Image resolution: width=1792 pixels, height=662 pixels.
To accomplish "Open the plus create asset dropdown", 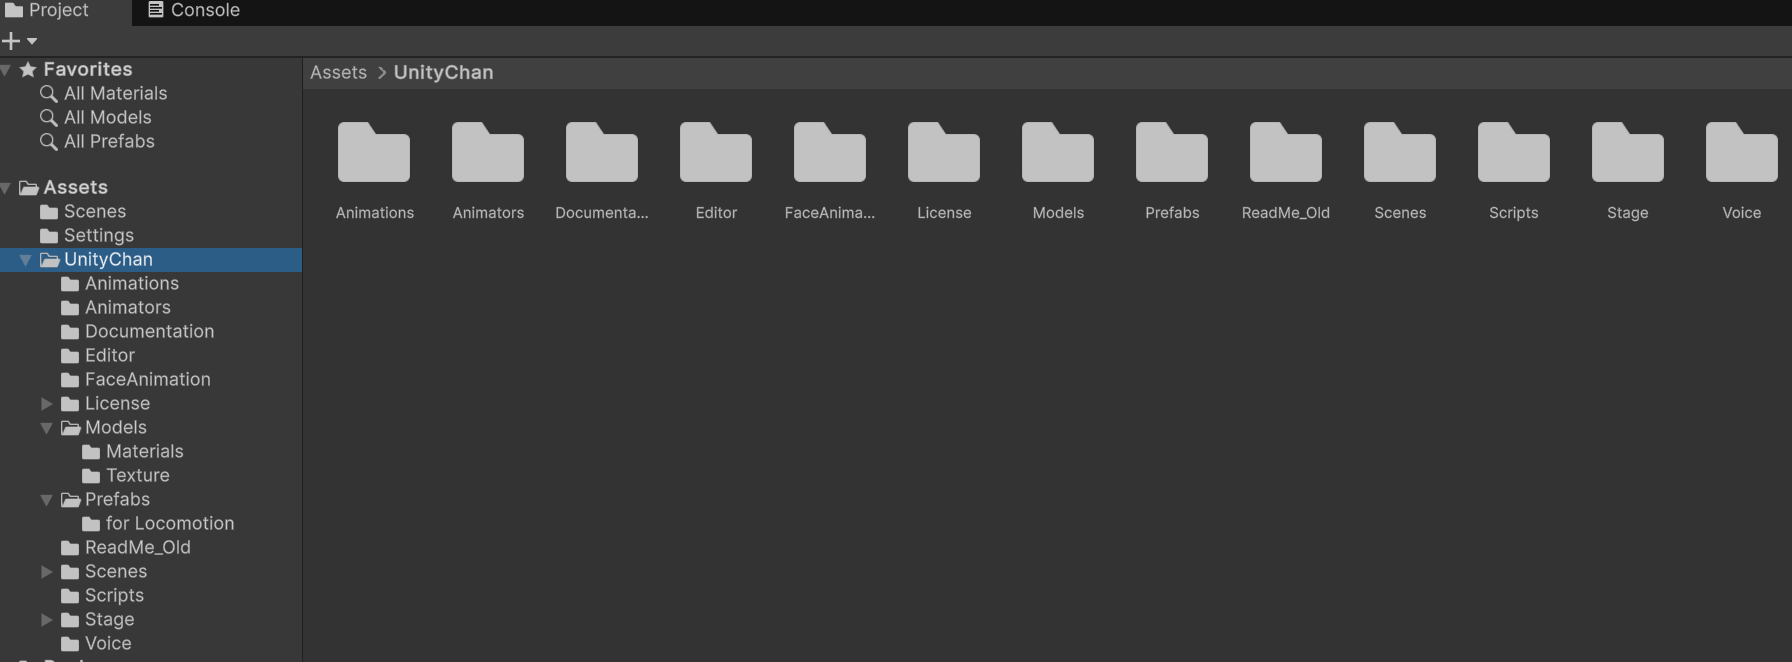I will coord(19,41).
